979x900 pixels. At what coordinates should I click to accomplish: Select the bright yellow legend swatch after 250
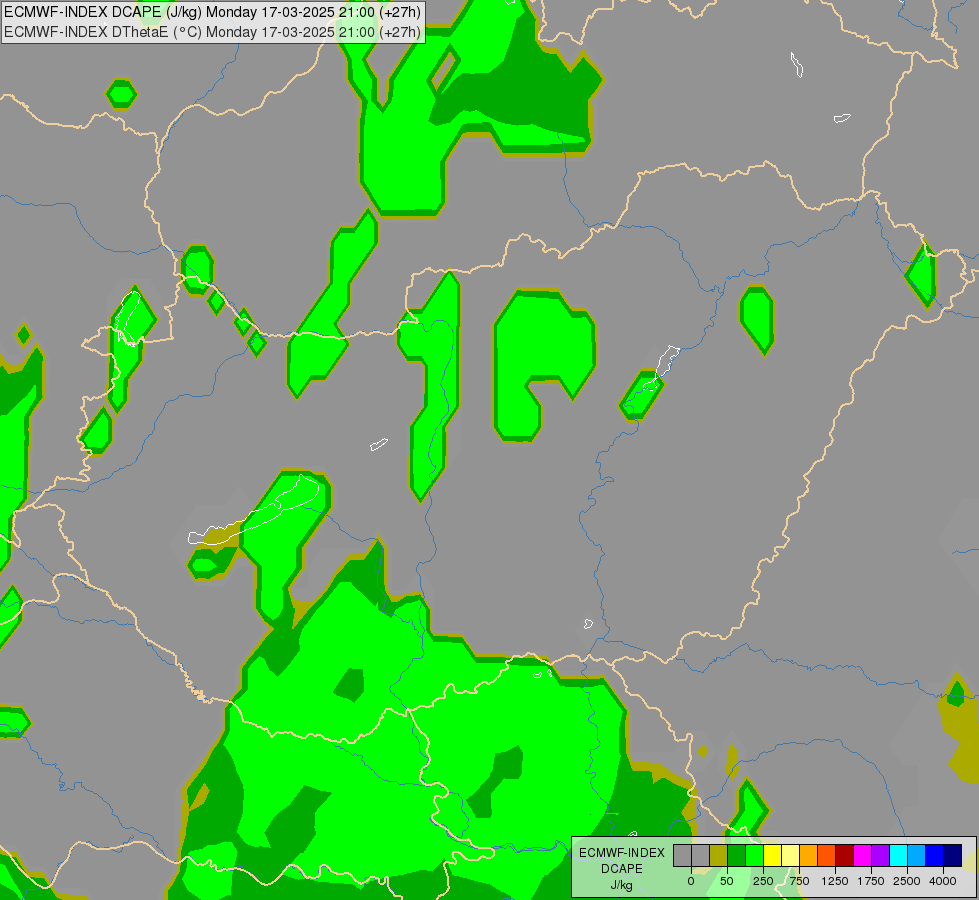pyautogui.click(x=772, y=856)
